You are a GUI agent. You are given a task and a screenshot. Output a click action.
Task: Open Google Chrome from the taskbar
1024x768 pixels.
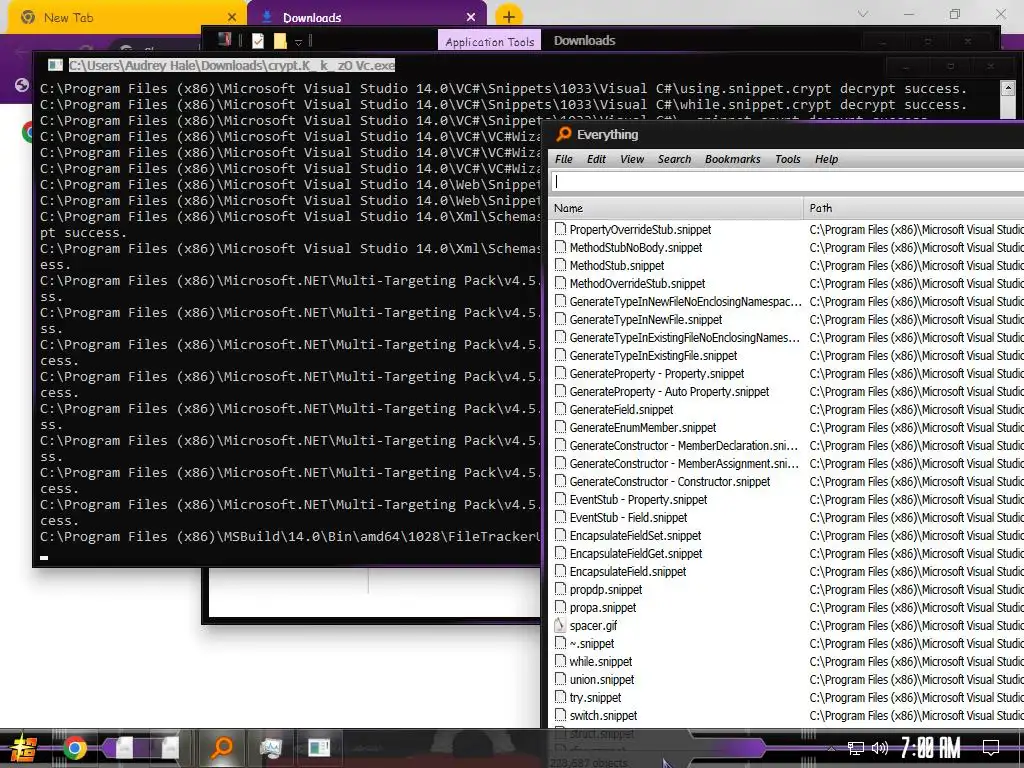74,748
